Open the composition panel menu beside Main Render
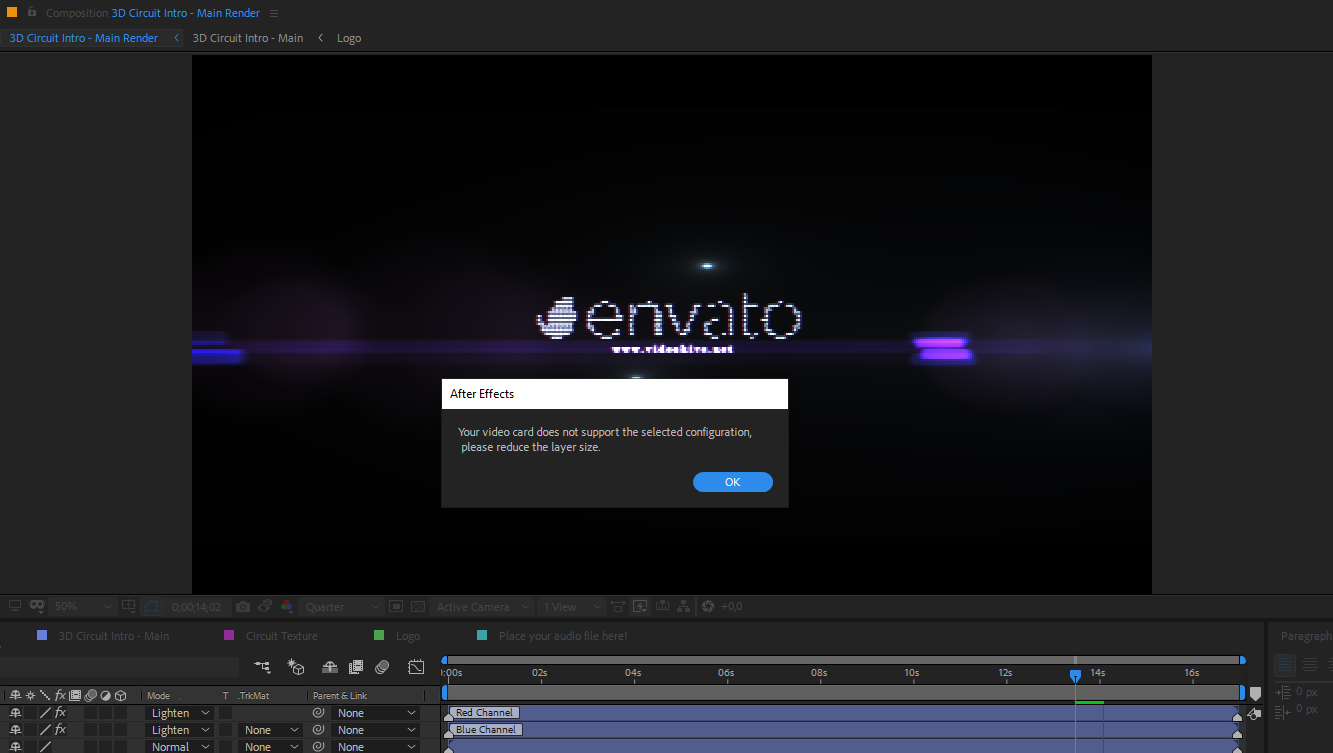Viewport: 1333px width, 753px height. 274,13
